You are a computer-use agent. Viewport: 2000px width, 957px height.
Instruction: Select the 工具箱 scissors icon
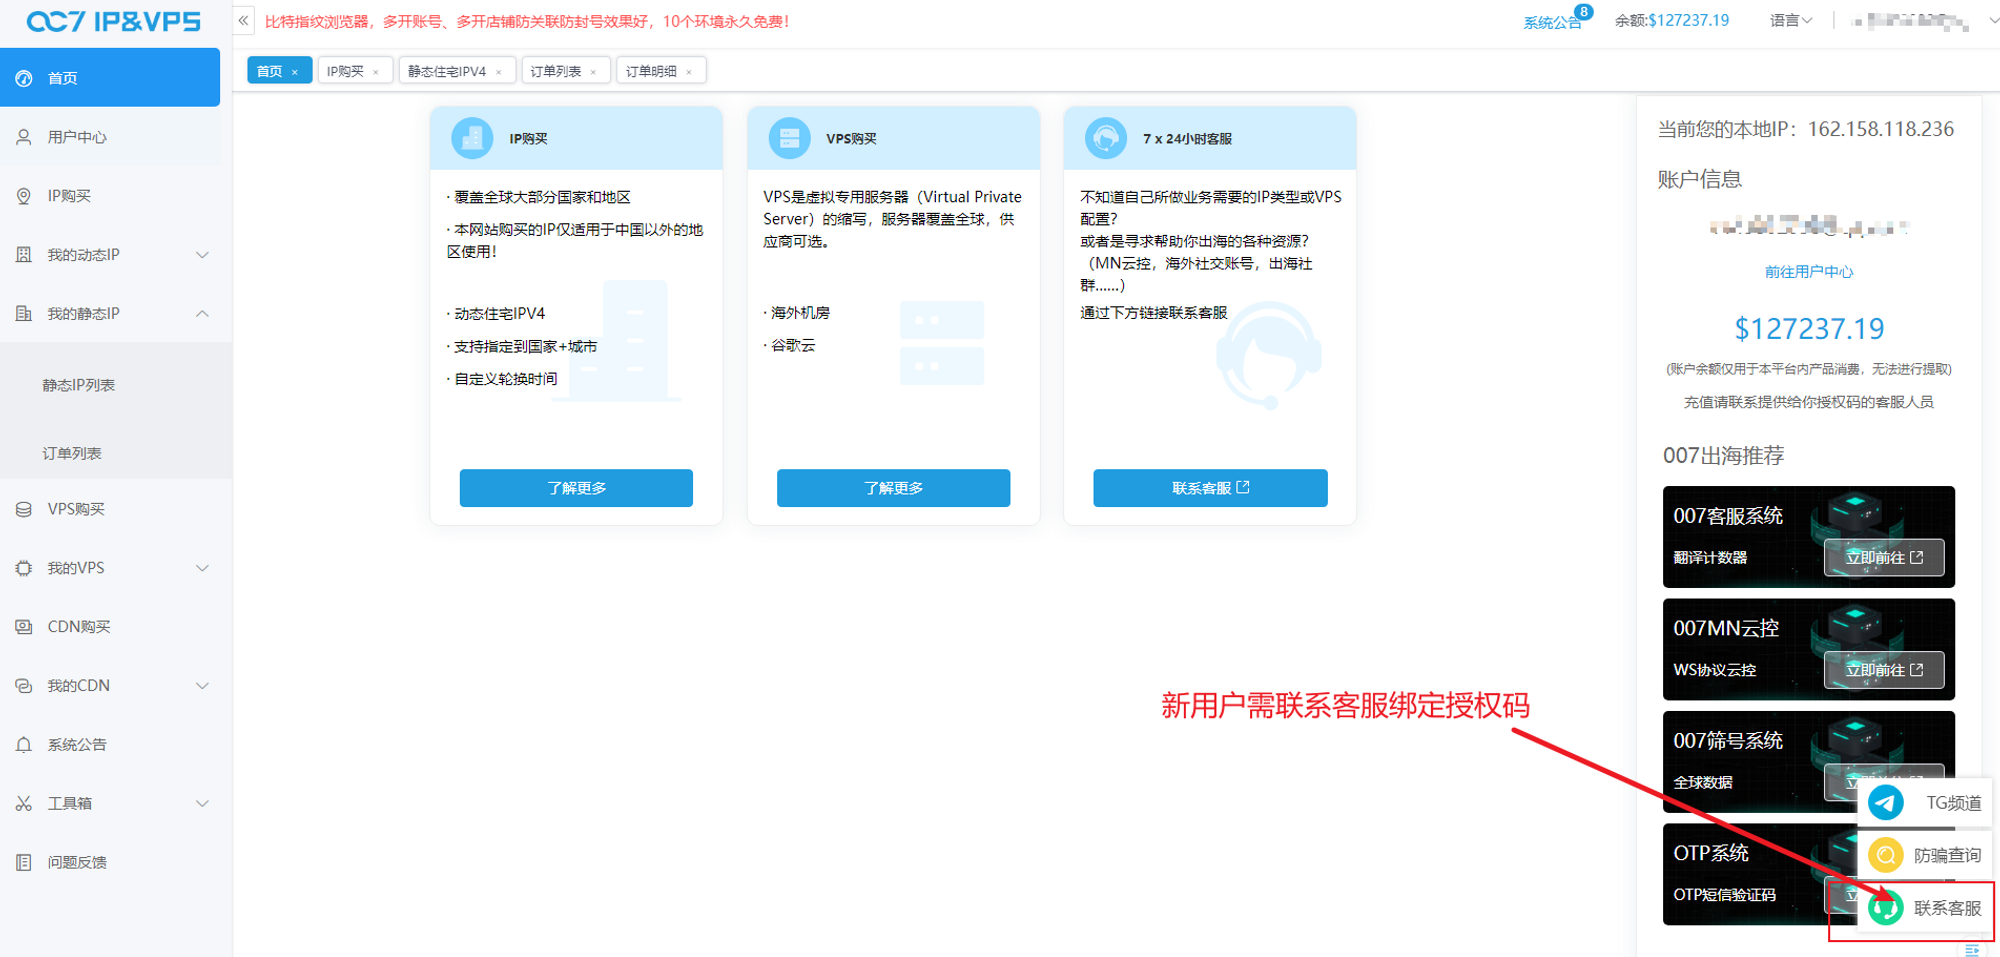click(x=22, y=802)
